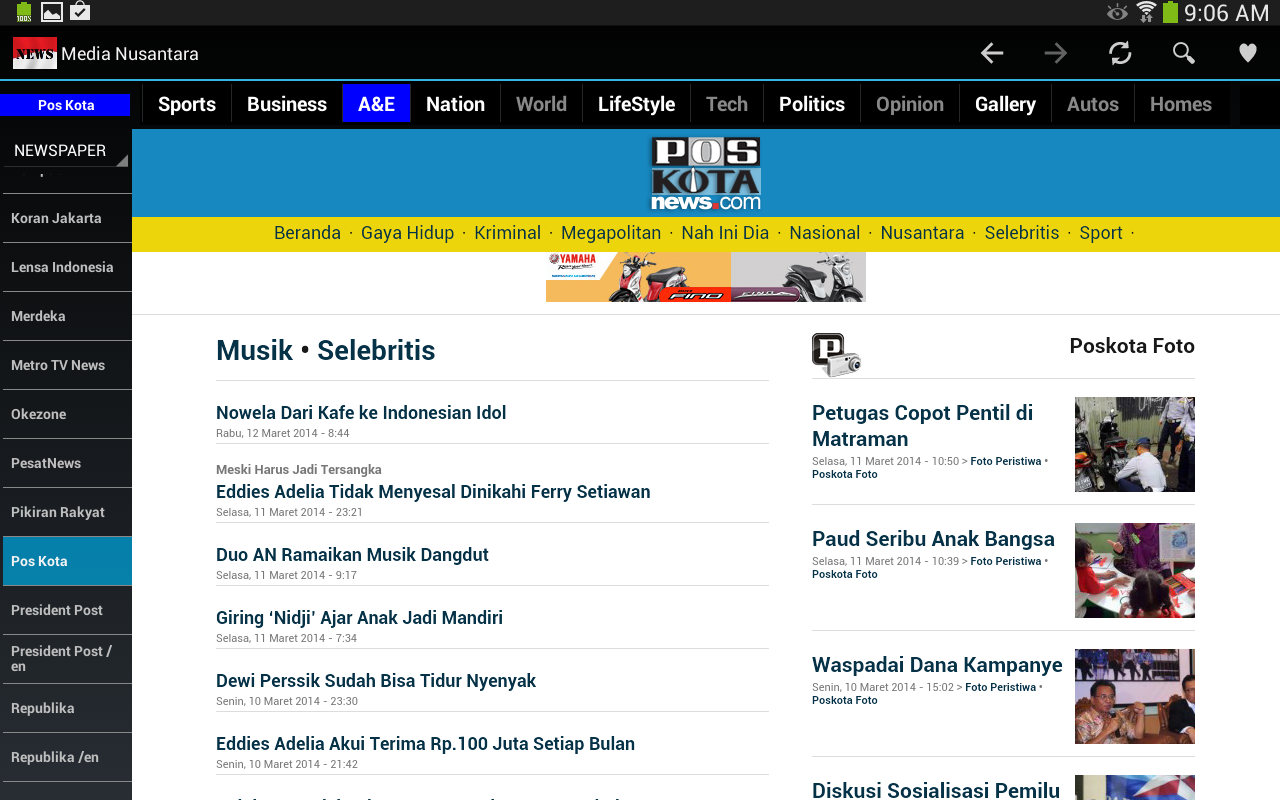Open search with magnifier icon
Viewport: 1280px width, 800px height.
click(x=1184, y=53)
